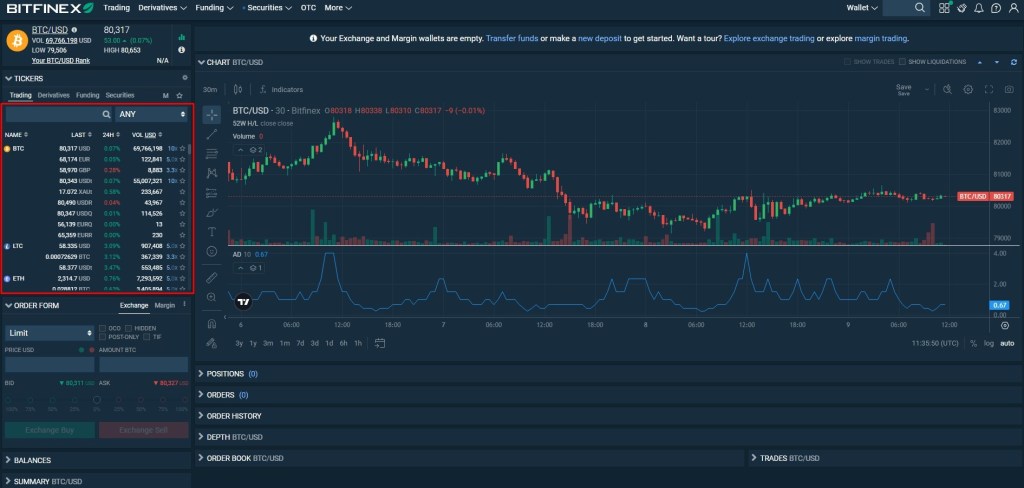This screenshot has width=1024, height=488.
Task: Open go-to-date calendar icon
Action: (380, 343)
